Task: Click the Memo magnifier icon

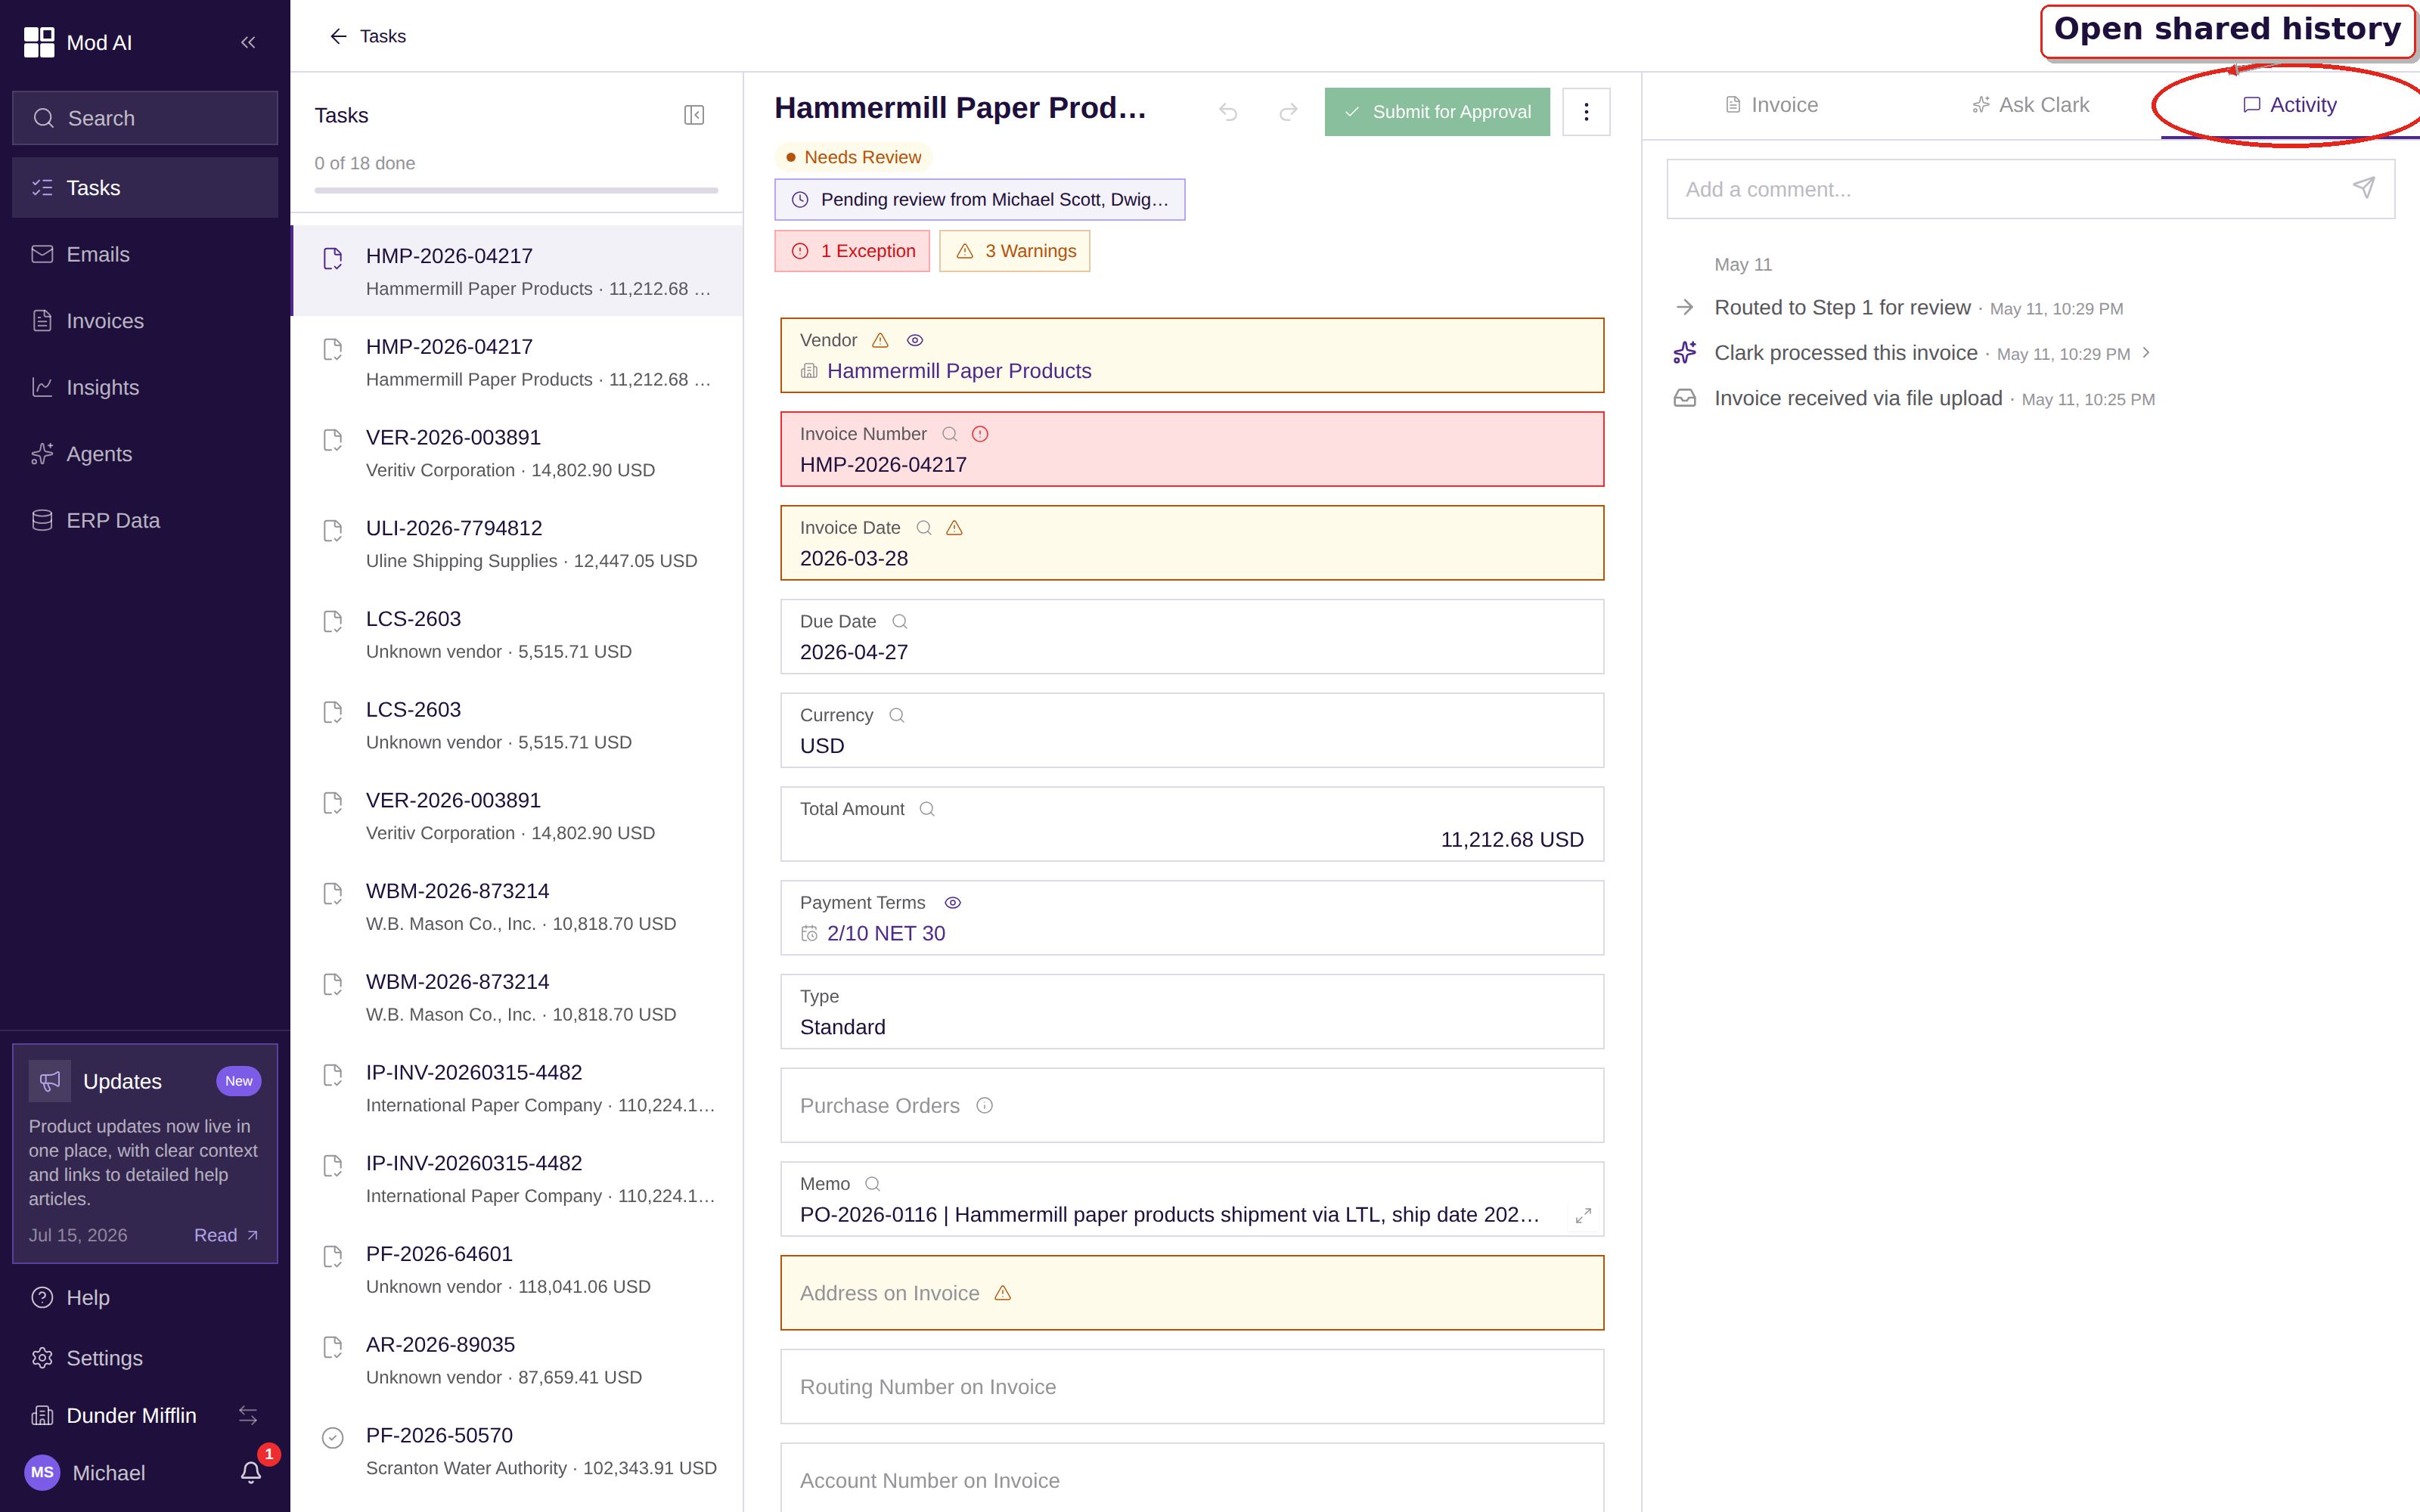Action: coord(872,1184)
